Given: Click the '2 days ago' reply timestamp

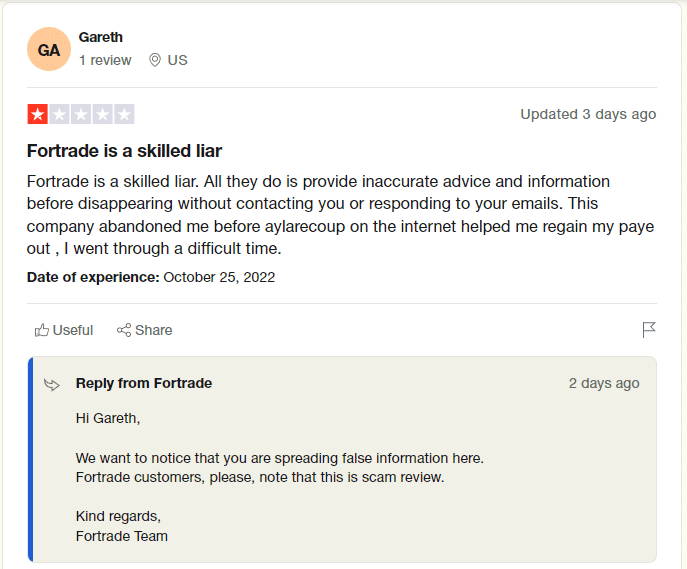Looking at the screenshot, I should (x=604, y=383).
